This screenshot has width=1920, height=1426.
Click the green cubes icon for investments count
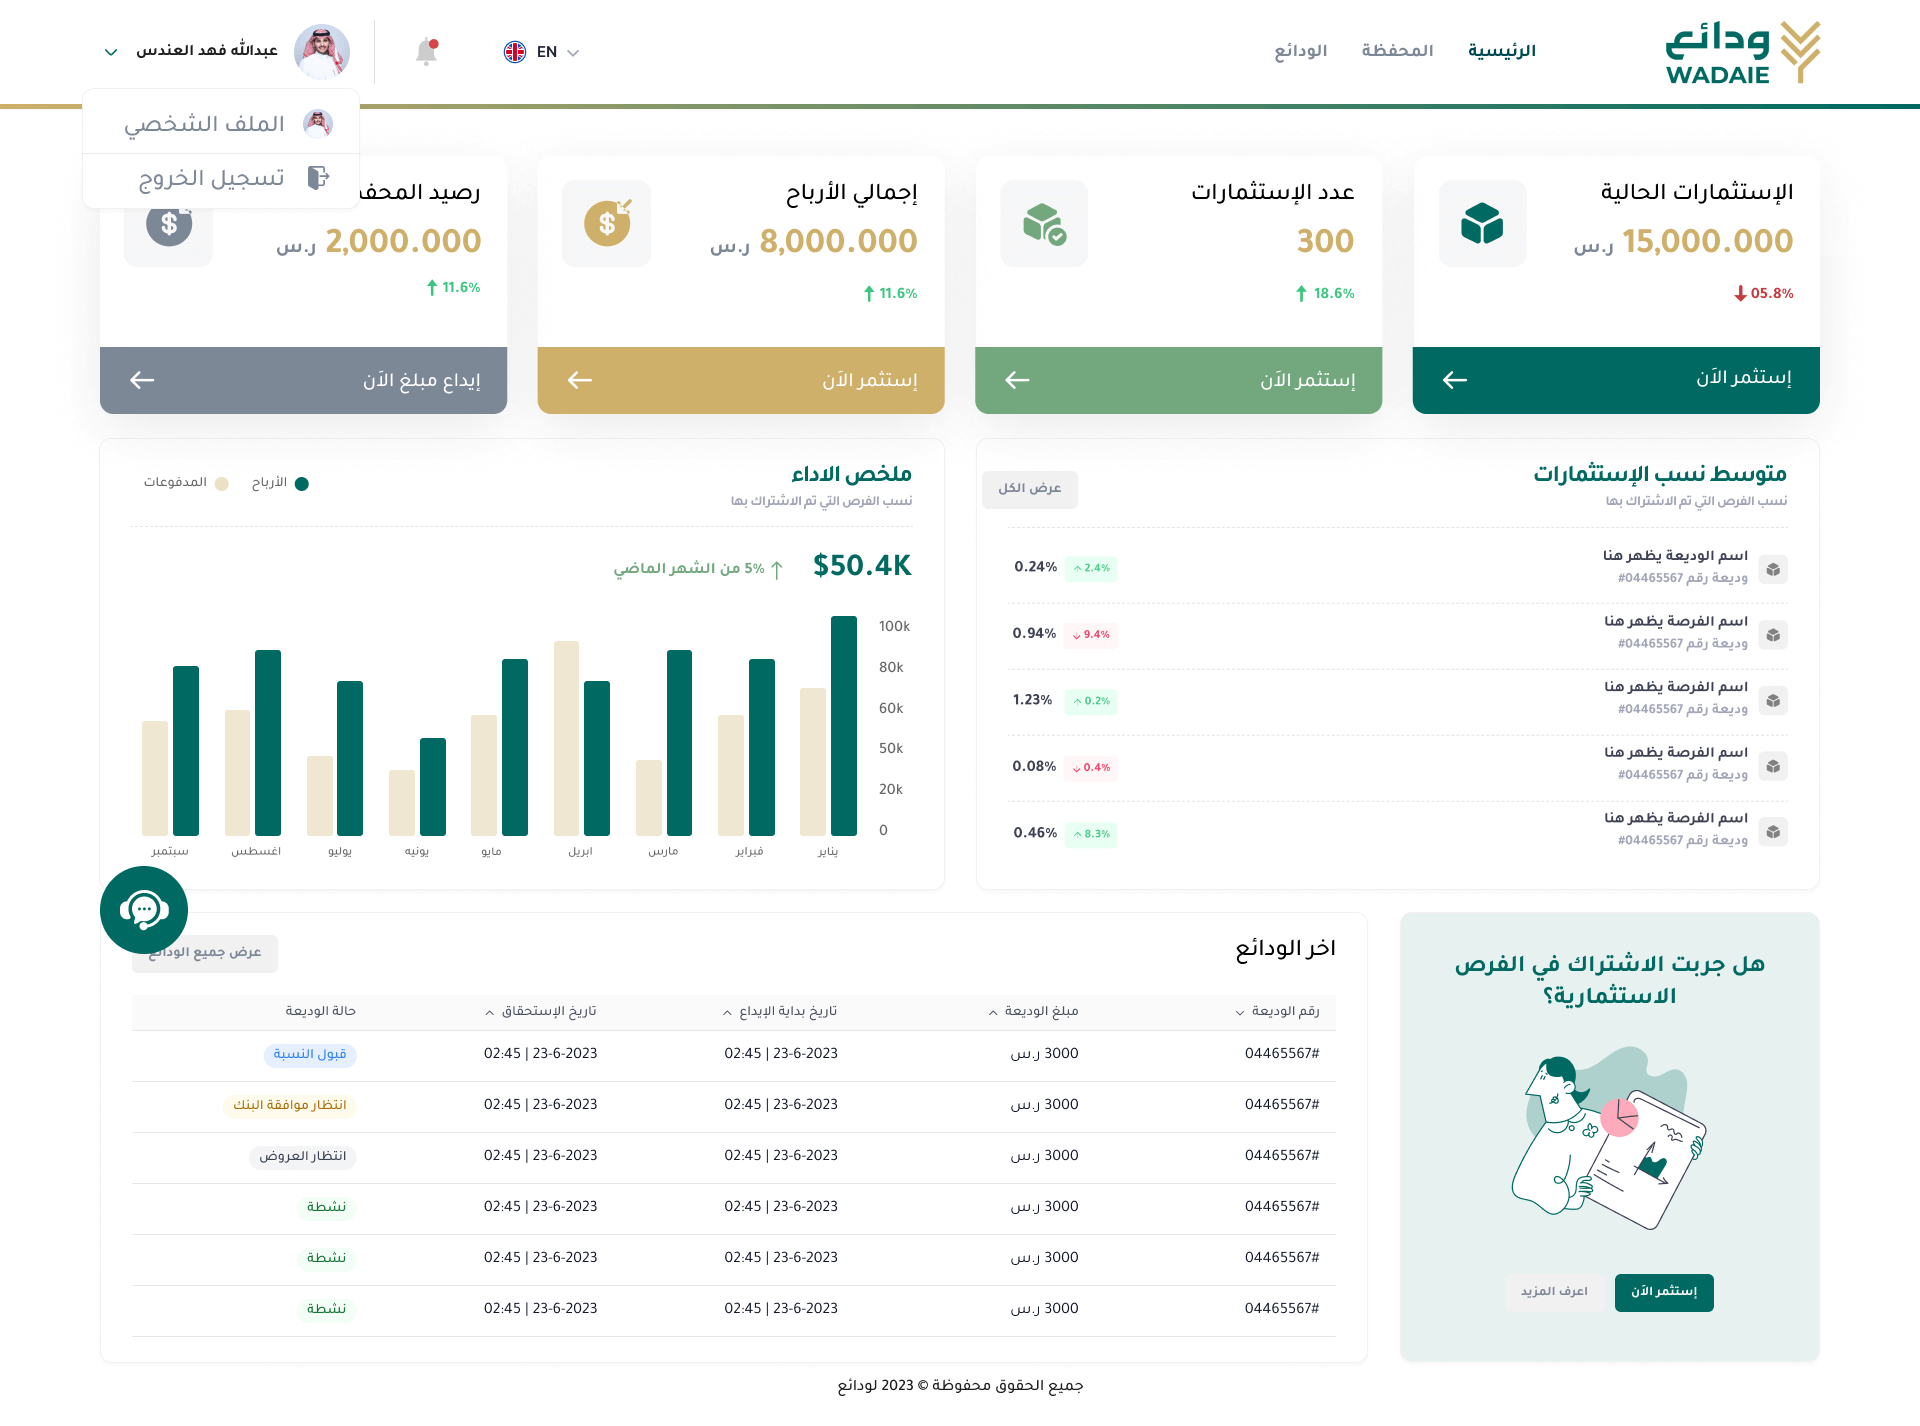[1044, 223]
